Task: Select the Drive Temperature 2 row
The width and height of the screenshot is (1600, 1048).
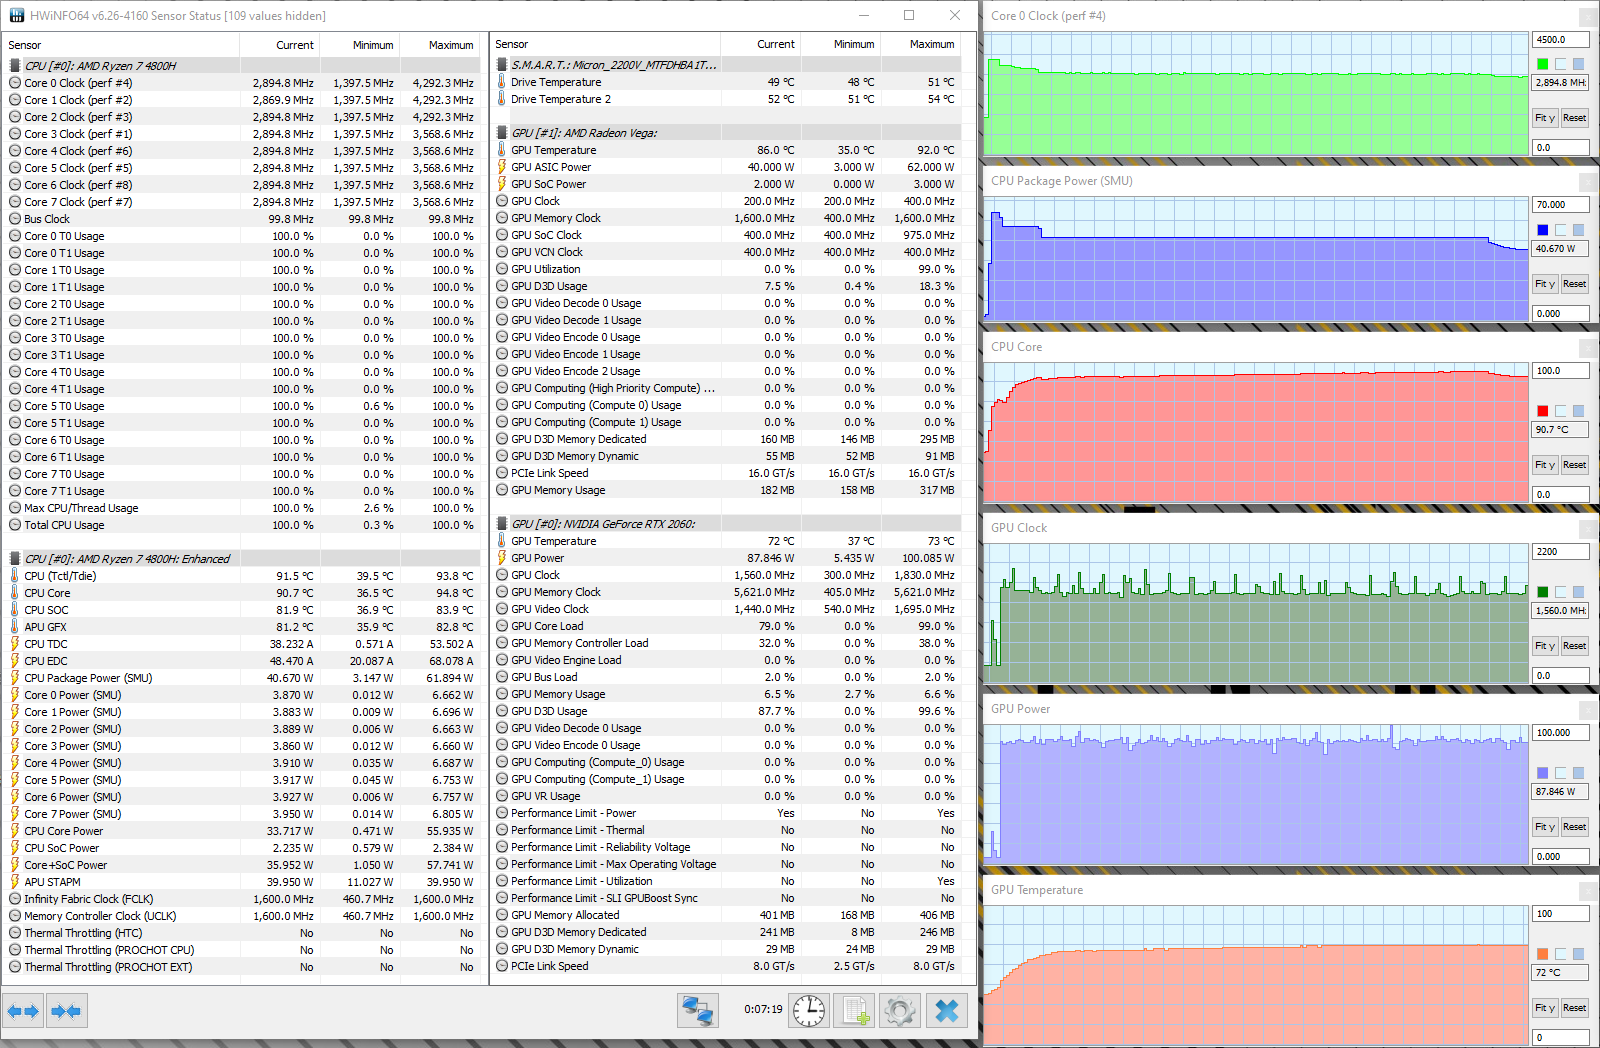Action: (x=727, y=99)
